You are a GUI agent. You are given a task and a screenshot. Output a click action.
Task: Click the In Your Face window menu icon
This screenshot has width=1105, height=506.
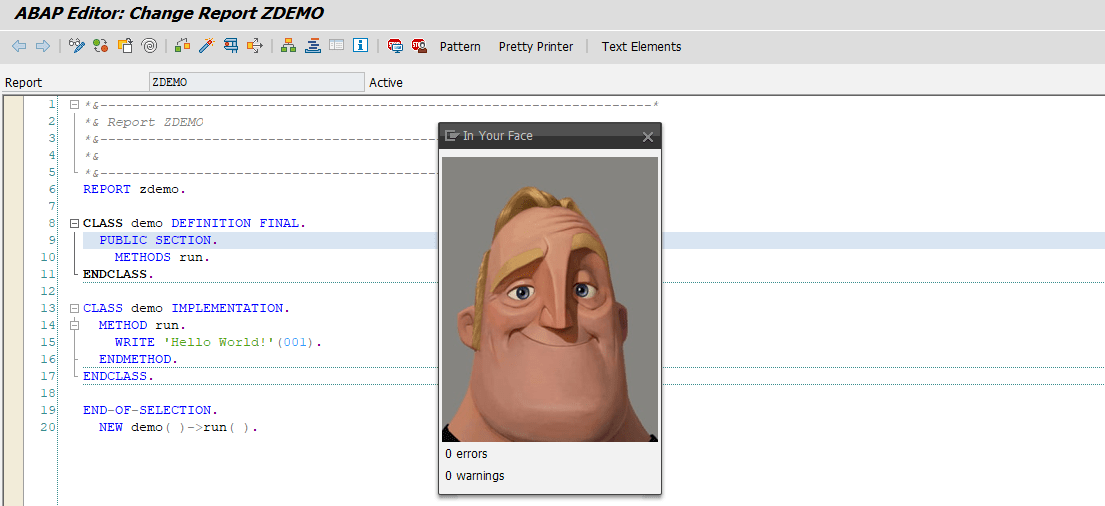tap(452, 135)
